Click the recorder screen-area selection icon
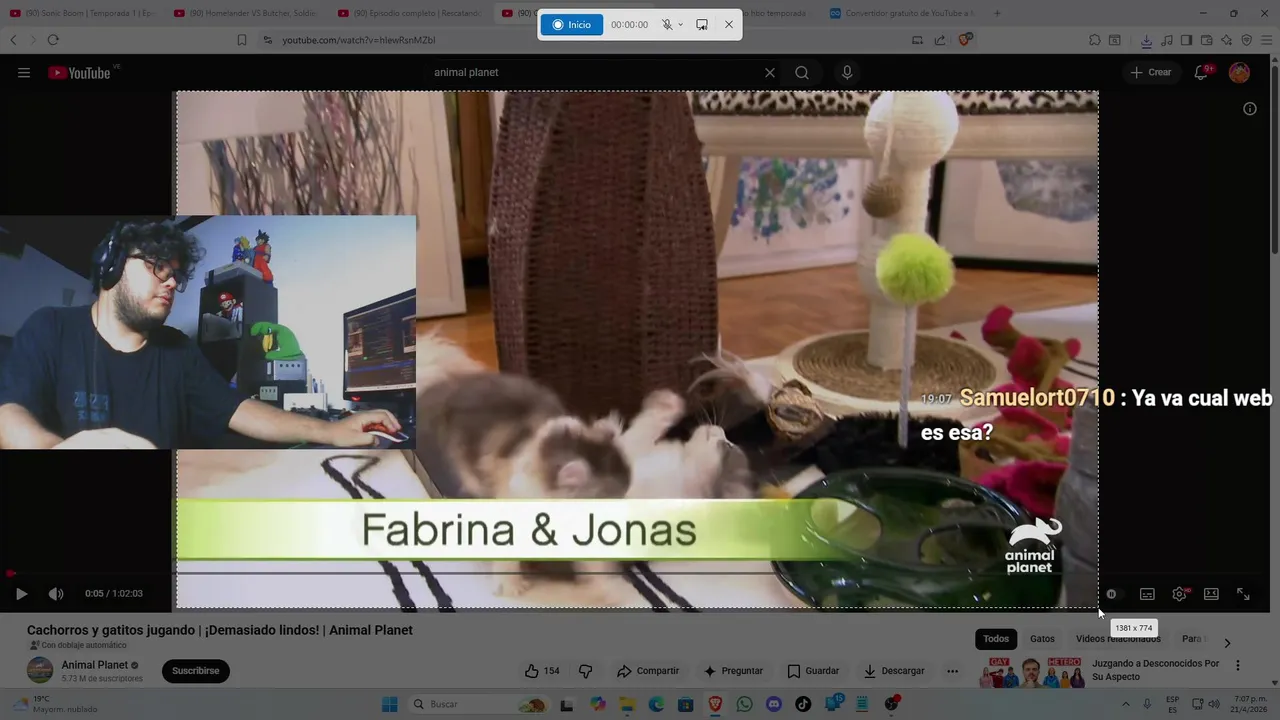The width and height of the screenshot is (1280, 720). [x=702, y=24]
